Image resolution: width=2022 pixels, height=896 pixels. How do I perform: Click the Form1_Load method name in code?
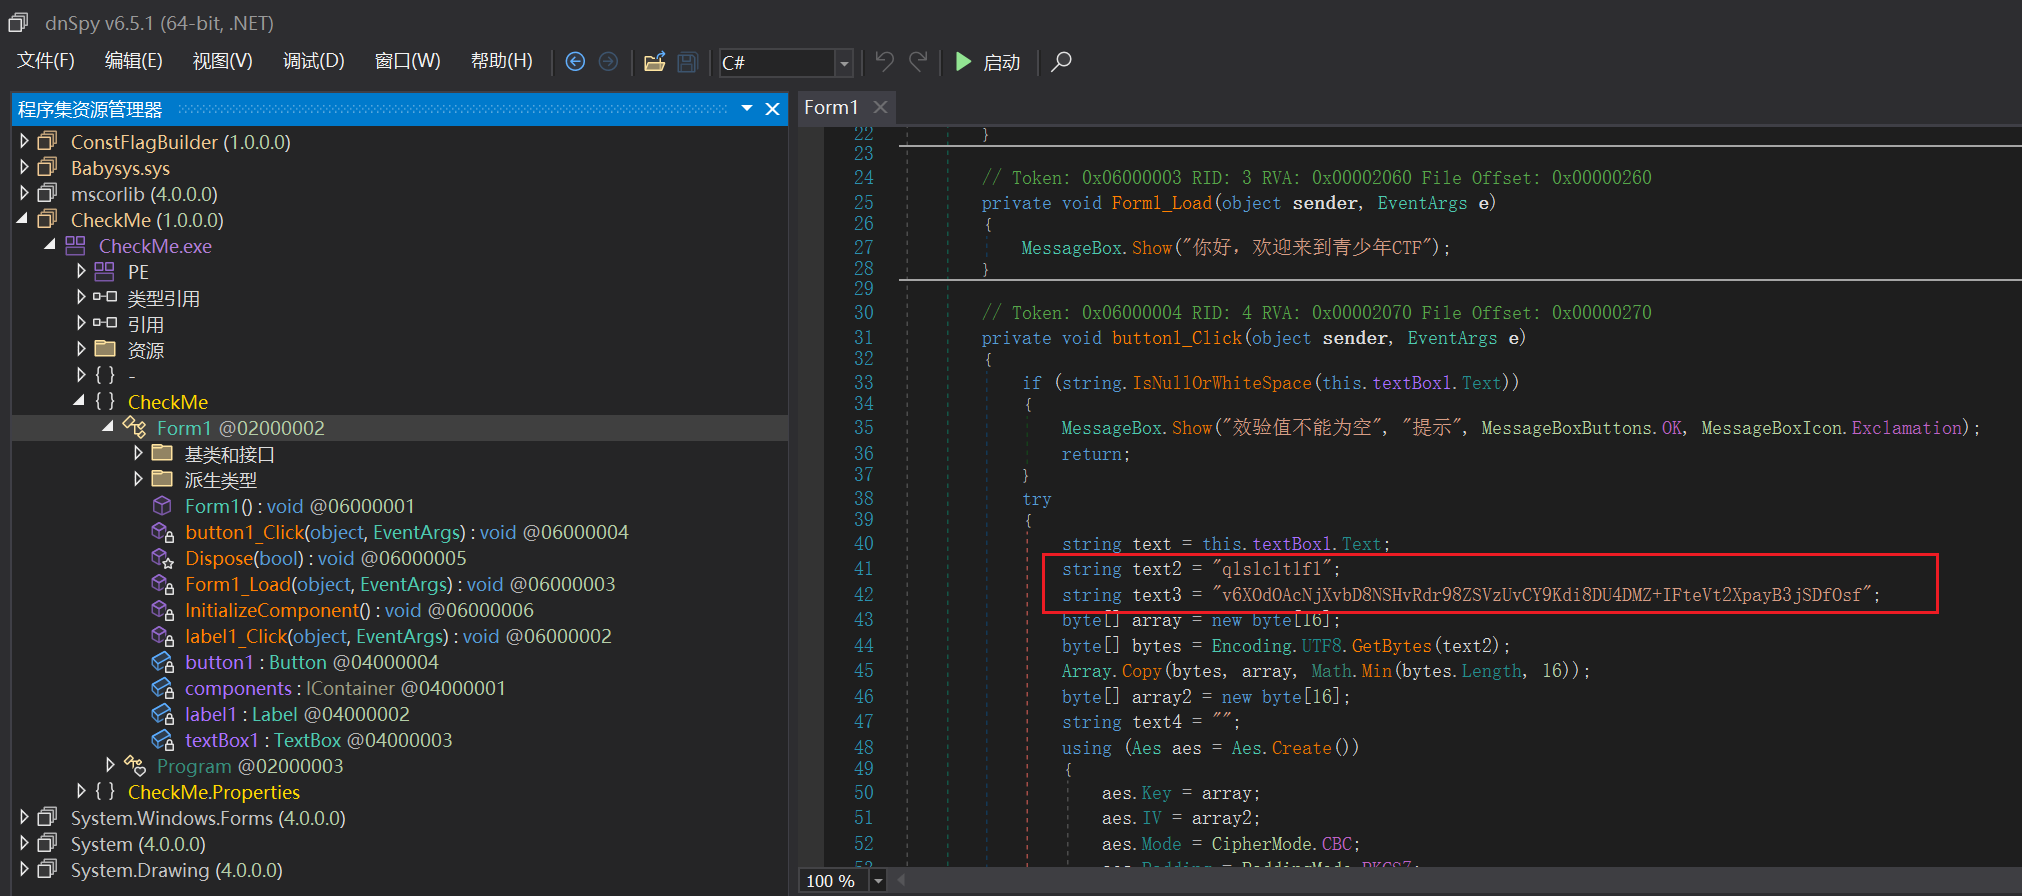(1161, 203)
